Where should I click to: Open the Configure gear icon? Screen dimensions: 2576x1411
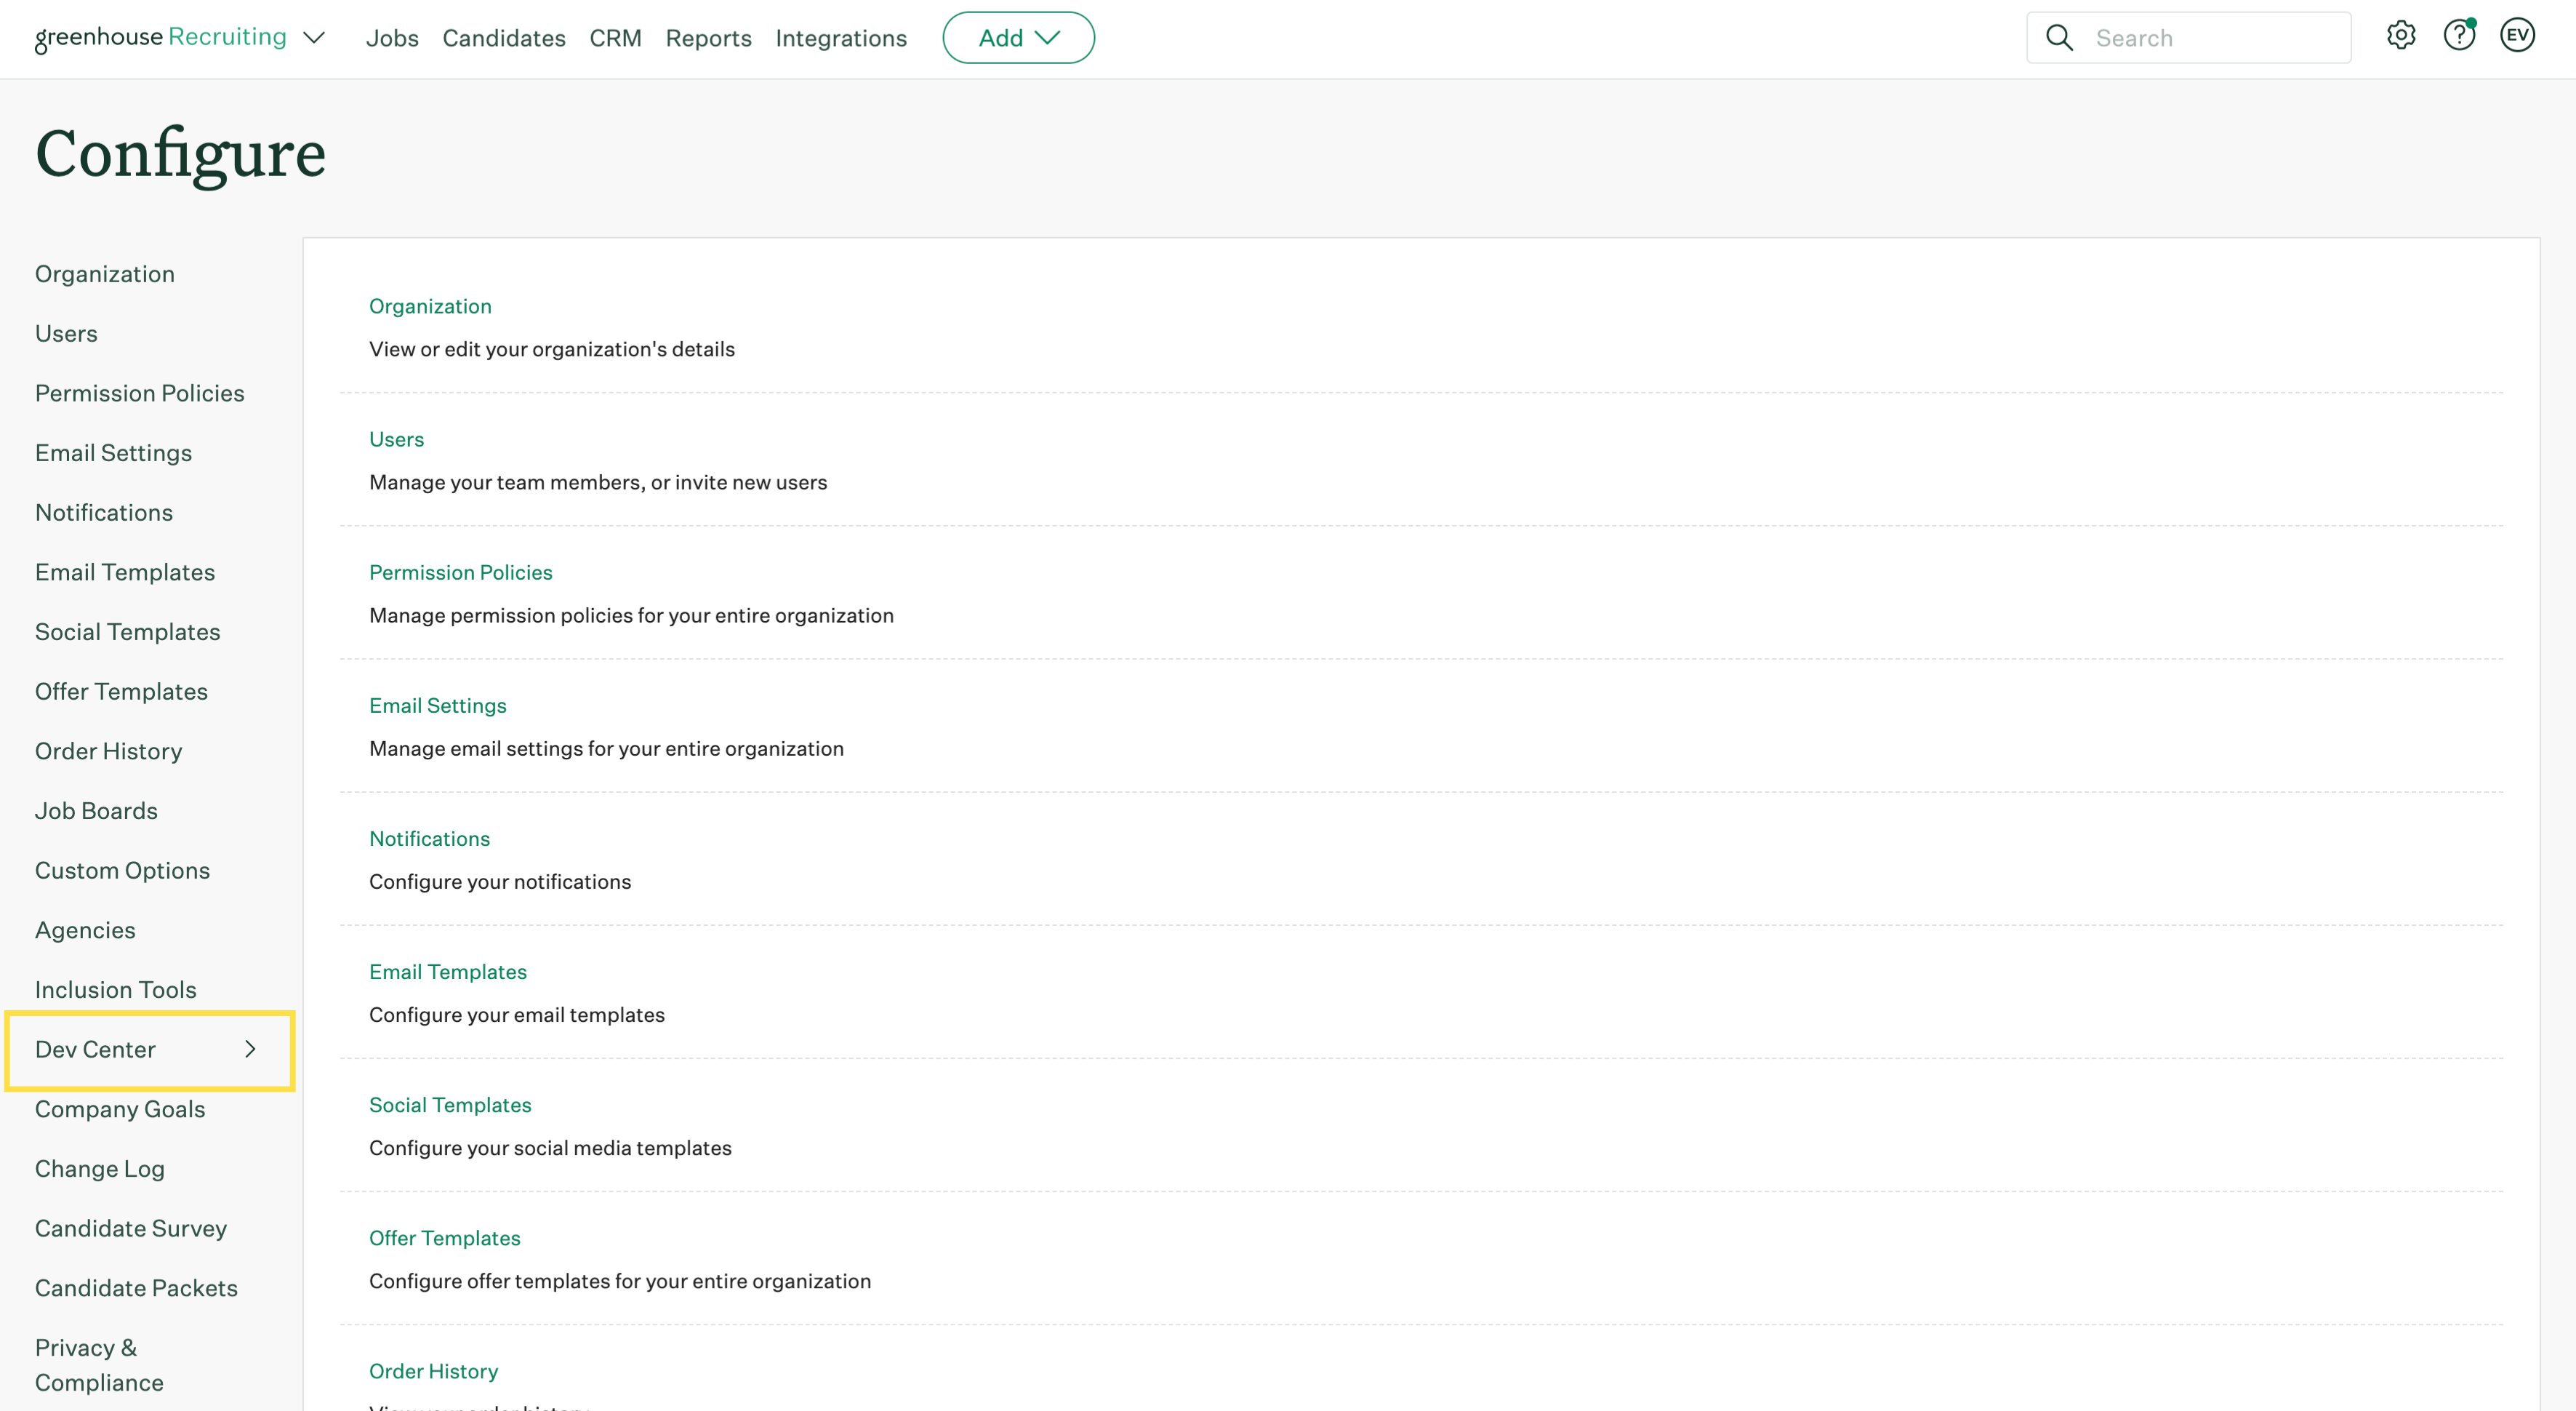click(x=2400, y=36)
